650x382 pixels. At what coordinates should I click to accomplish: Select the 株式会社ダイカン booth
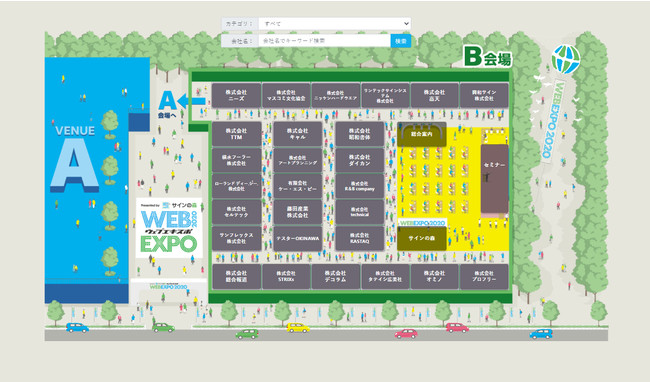[359, 160]
